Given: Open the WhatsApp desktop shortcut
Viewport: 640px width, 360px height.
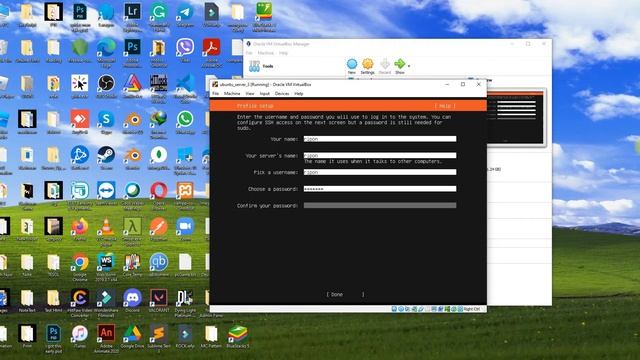Looking at the screenshot, I should pos(185,122).
